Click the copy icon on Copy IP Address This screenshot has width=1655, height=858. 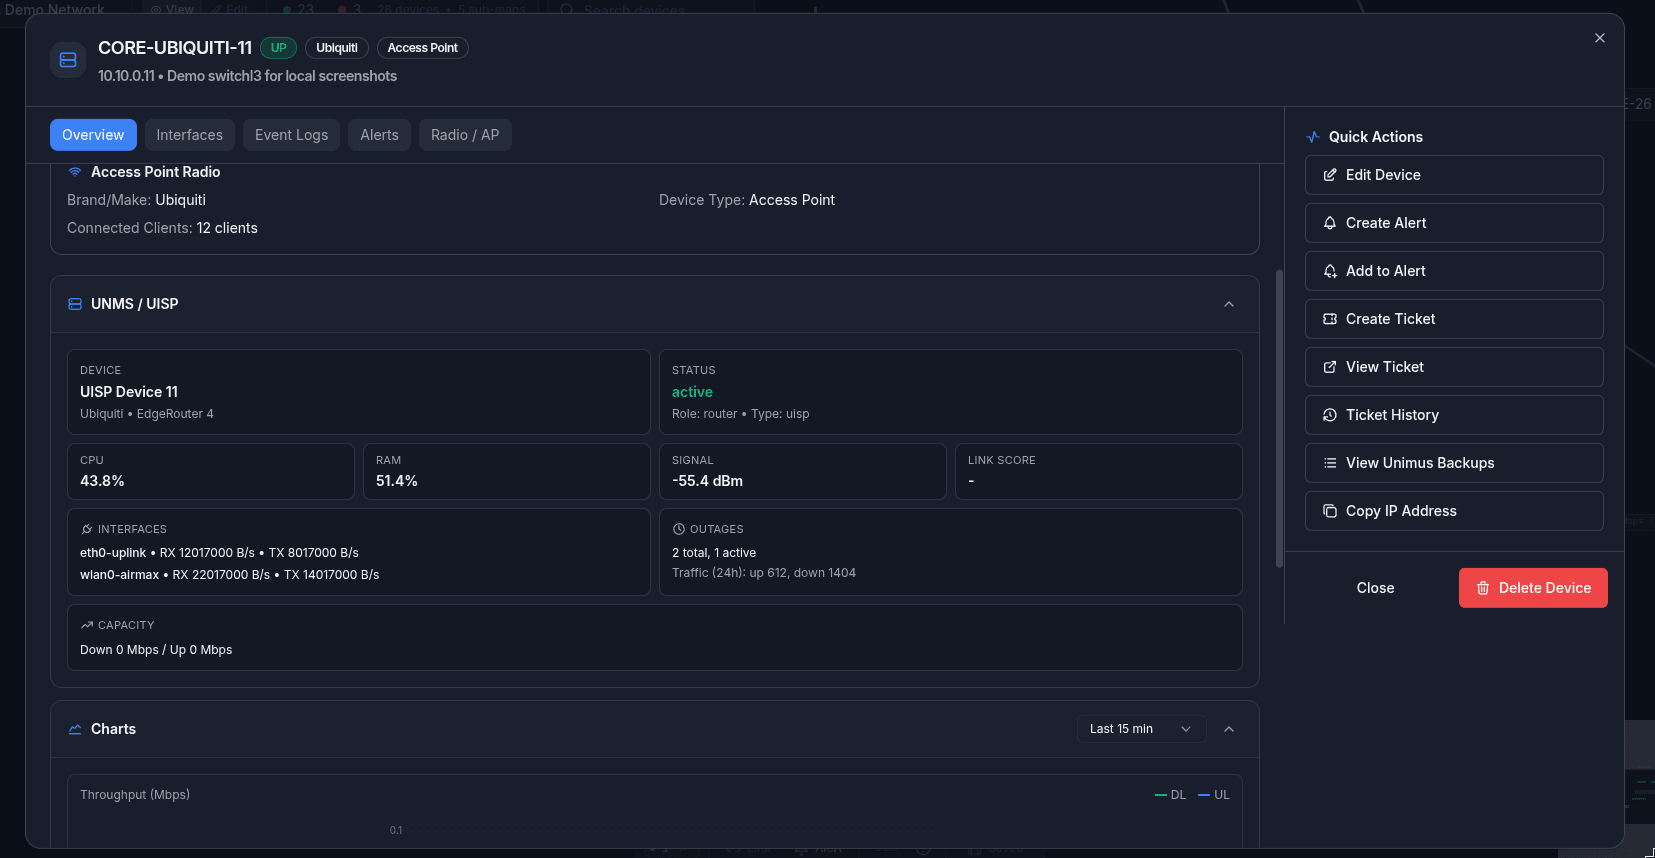pyautogui.click(x=1330, y=511)
